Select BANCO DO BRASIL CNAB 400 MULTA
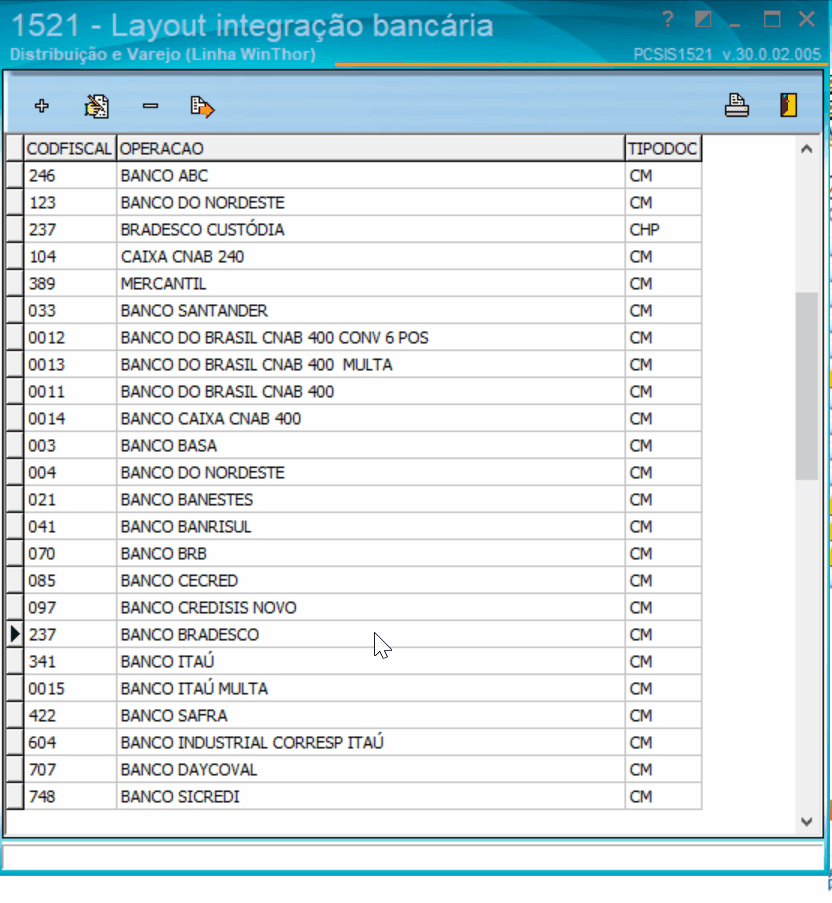This screenshot has height=903, width=832. [354, 365]
